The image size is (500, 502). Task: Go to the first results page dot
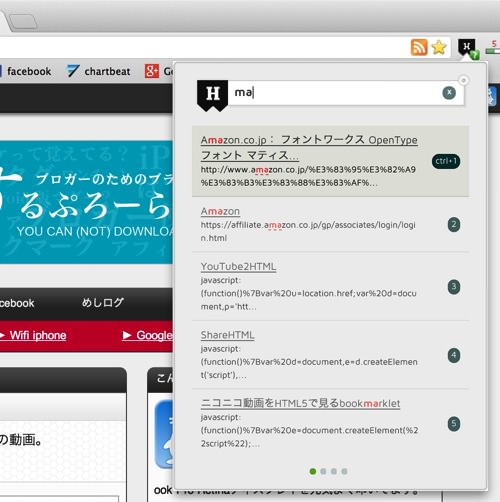click(313, 471)
